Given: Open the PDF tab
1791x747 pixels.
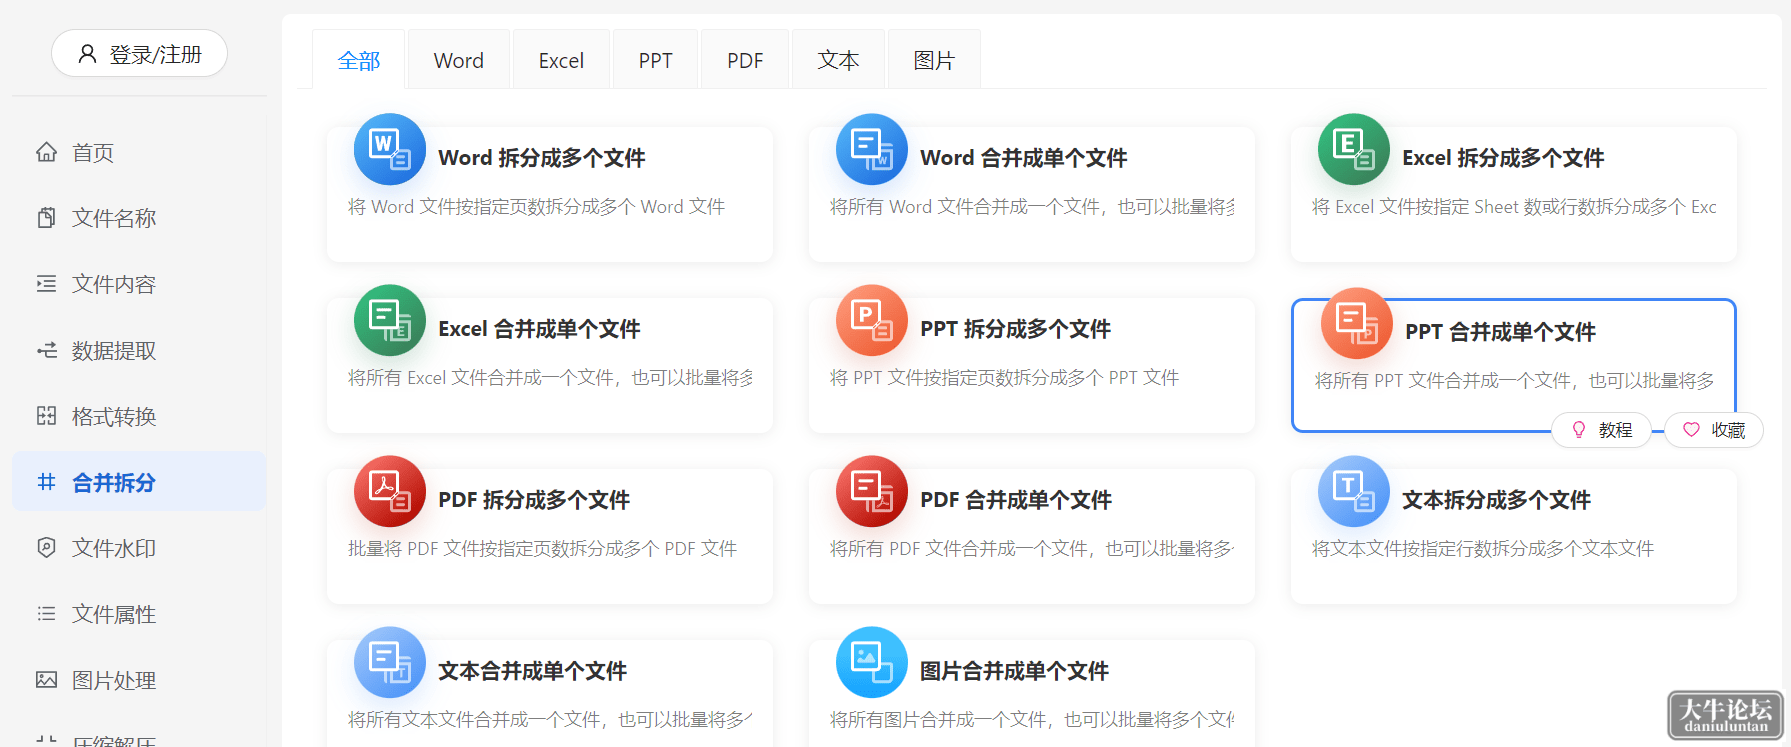Looking at the screenshot, I should 745,60.
